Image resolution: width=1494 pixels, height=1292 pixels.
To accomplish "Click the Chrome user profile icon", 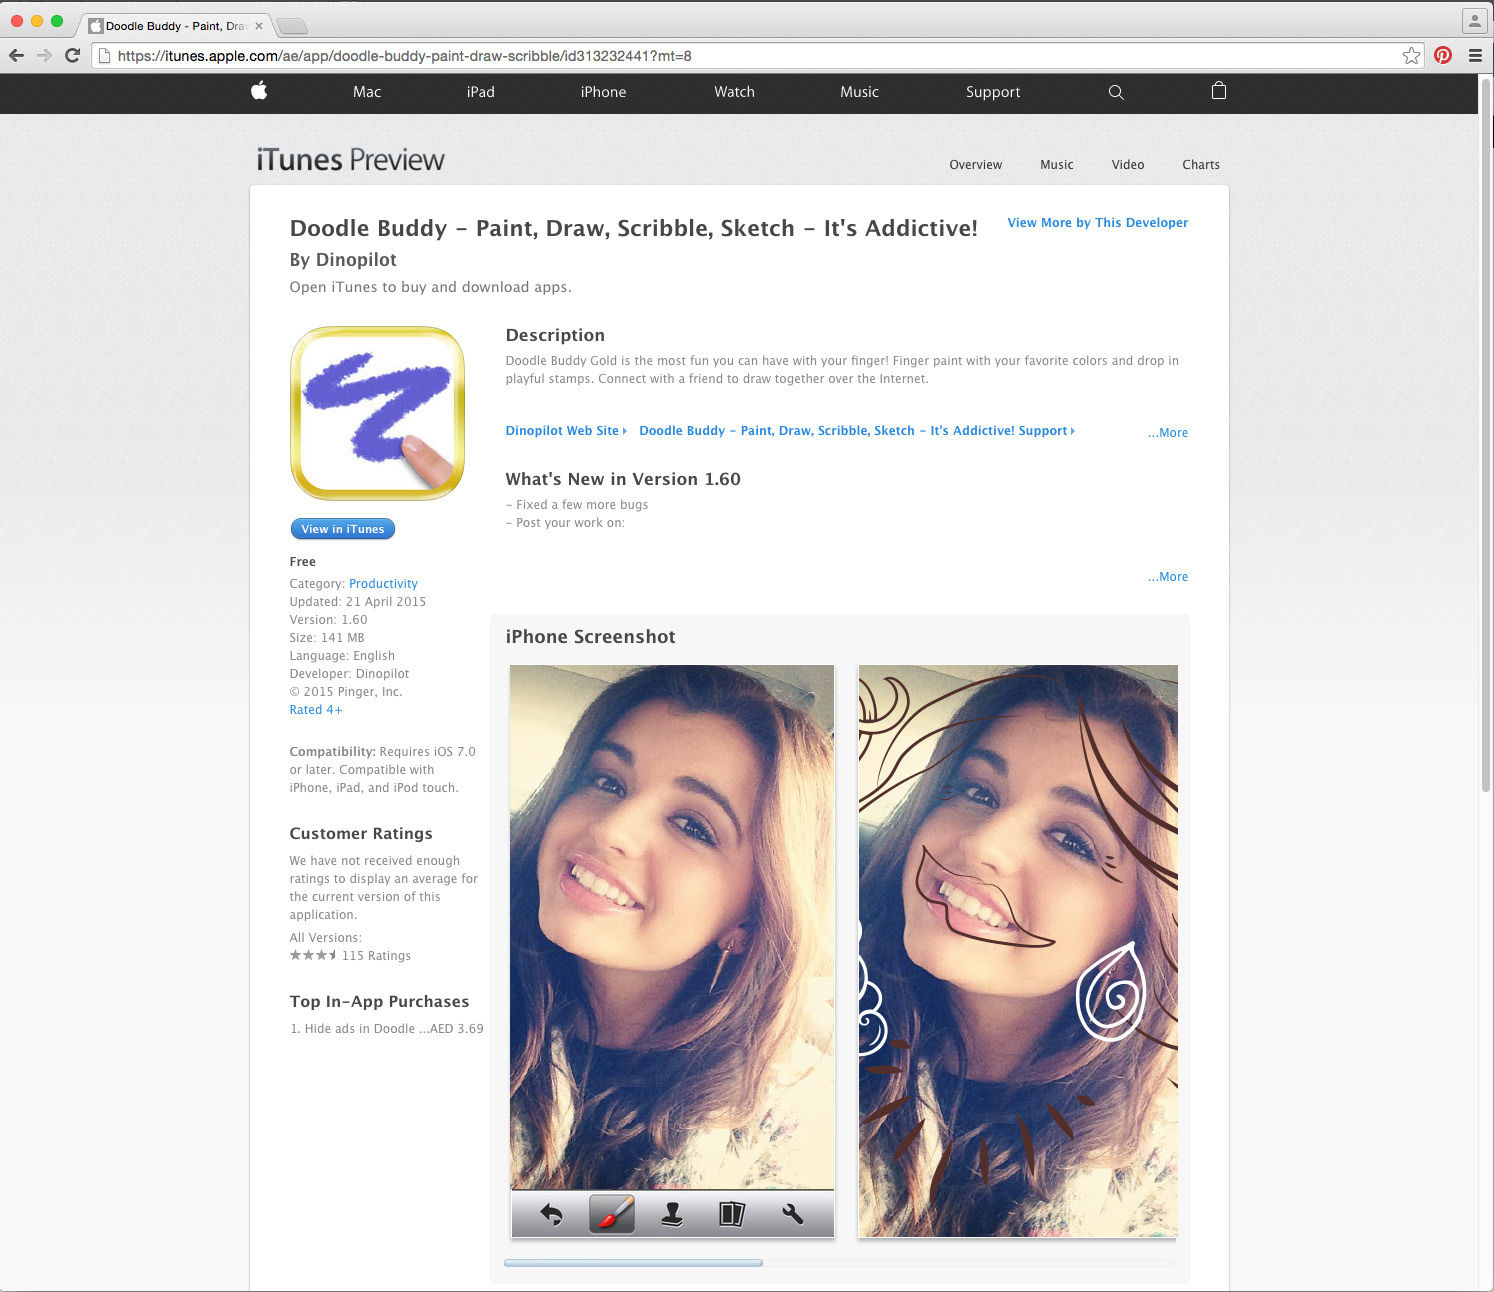I will [x=1473, y=20].
